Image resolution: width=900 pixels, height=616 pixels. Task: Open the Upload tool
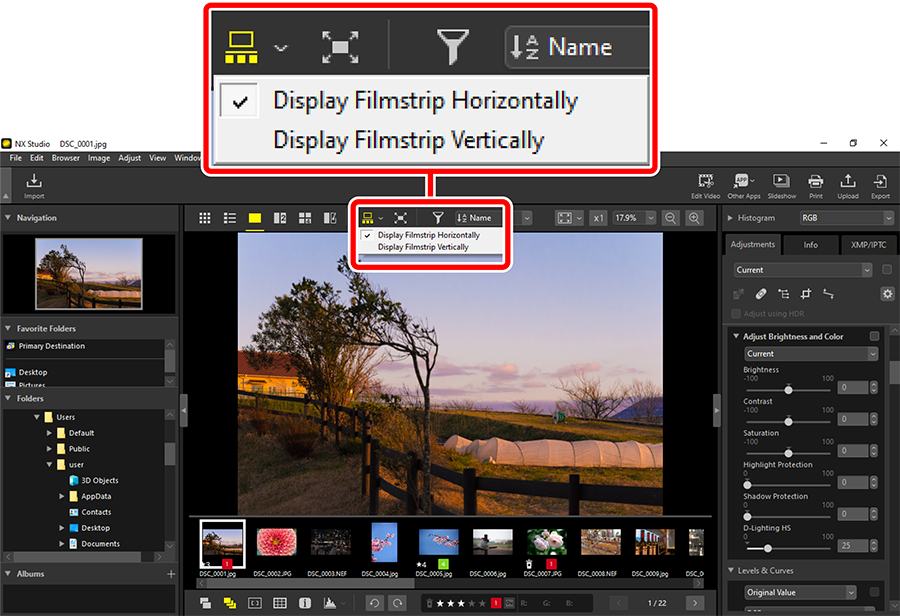(x=848, y=186)
